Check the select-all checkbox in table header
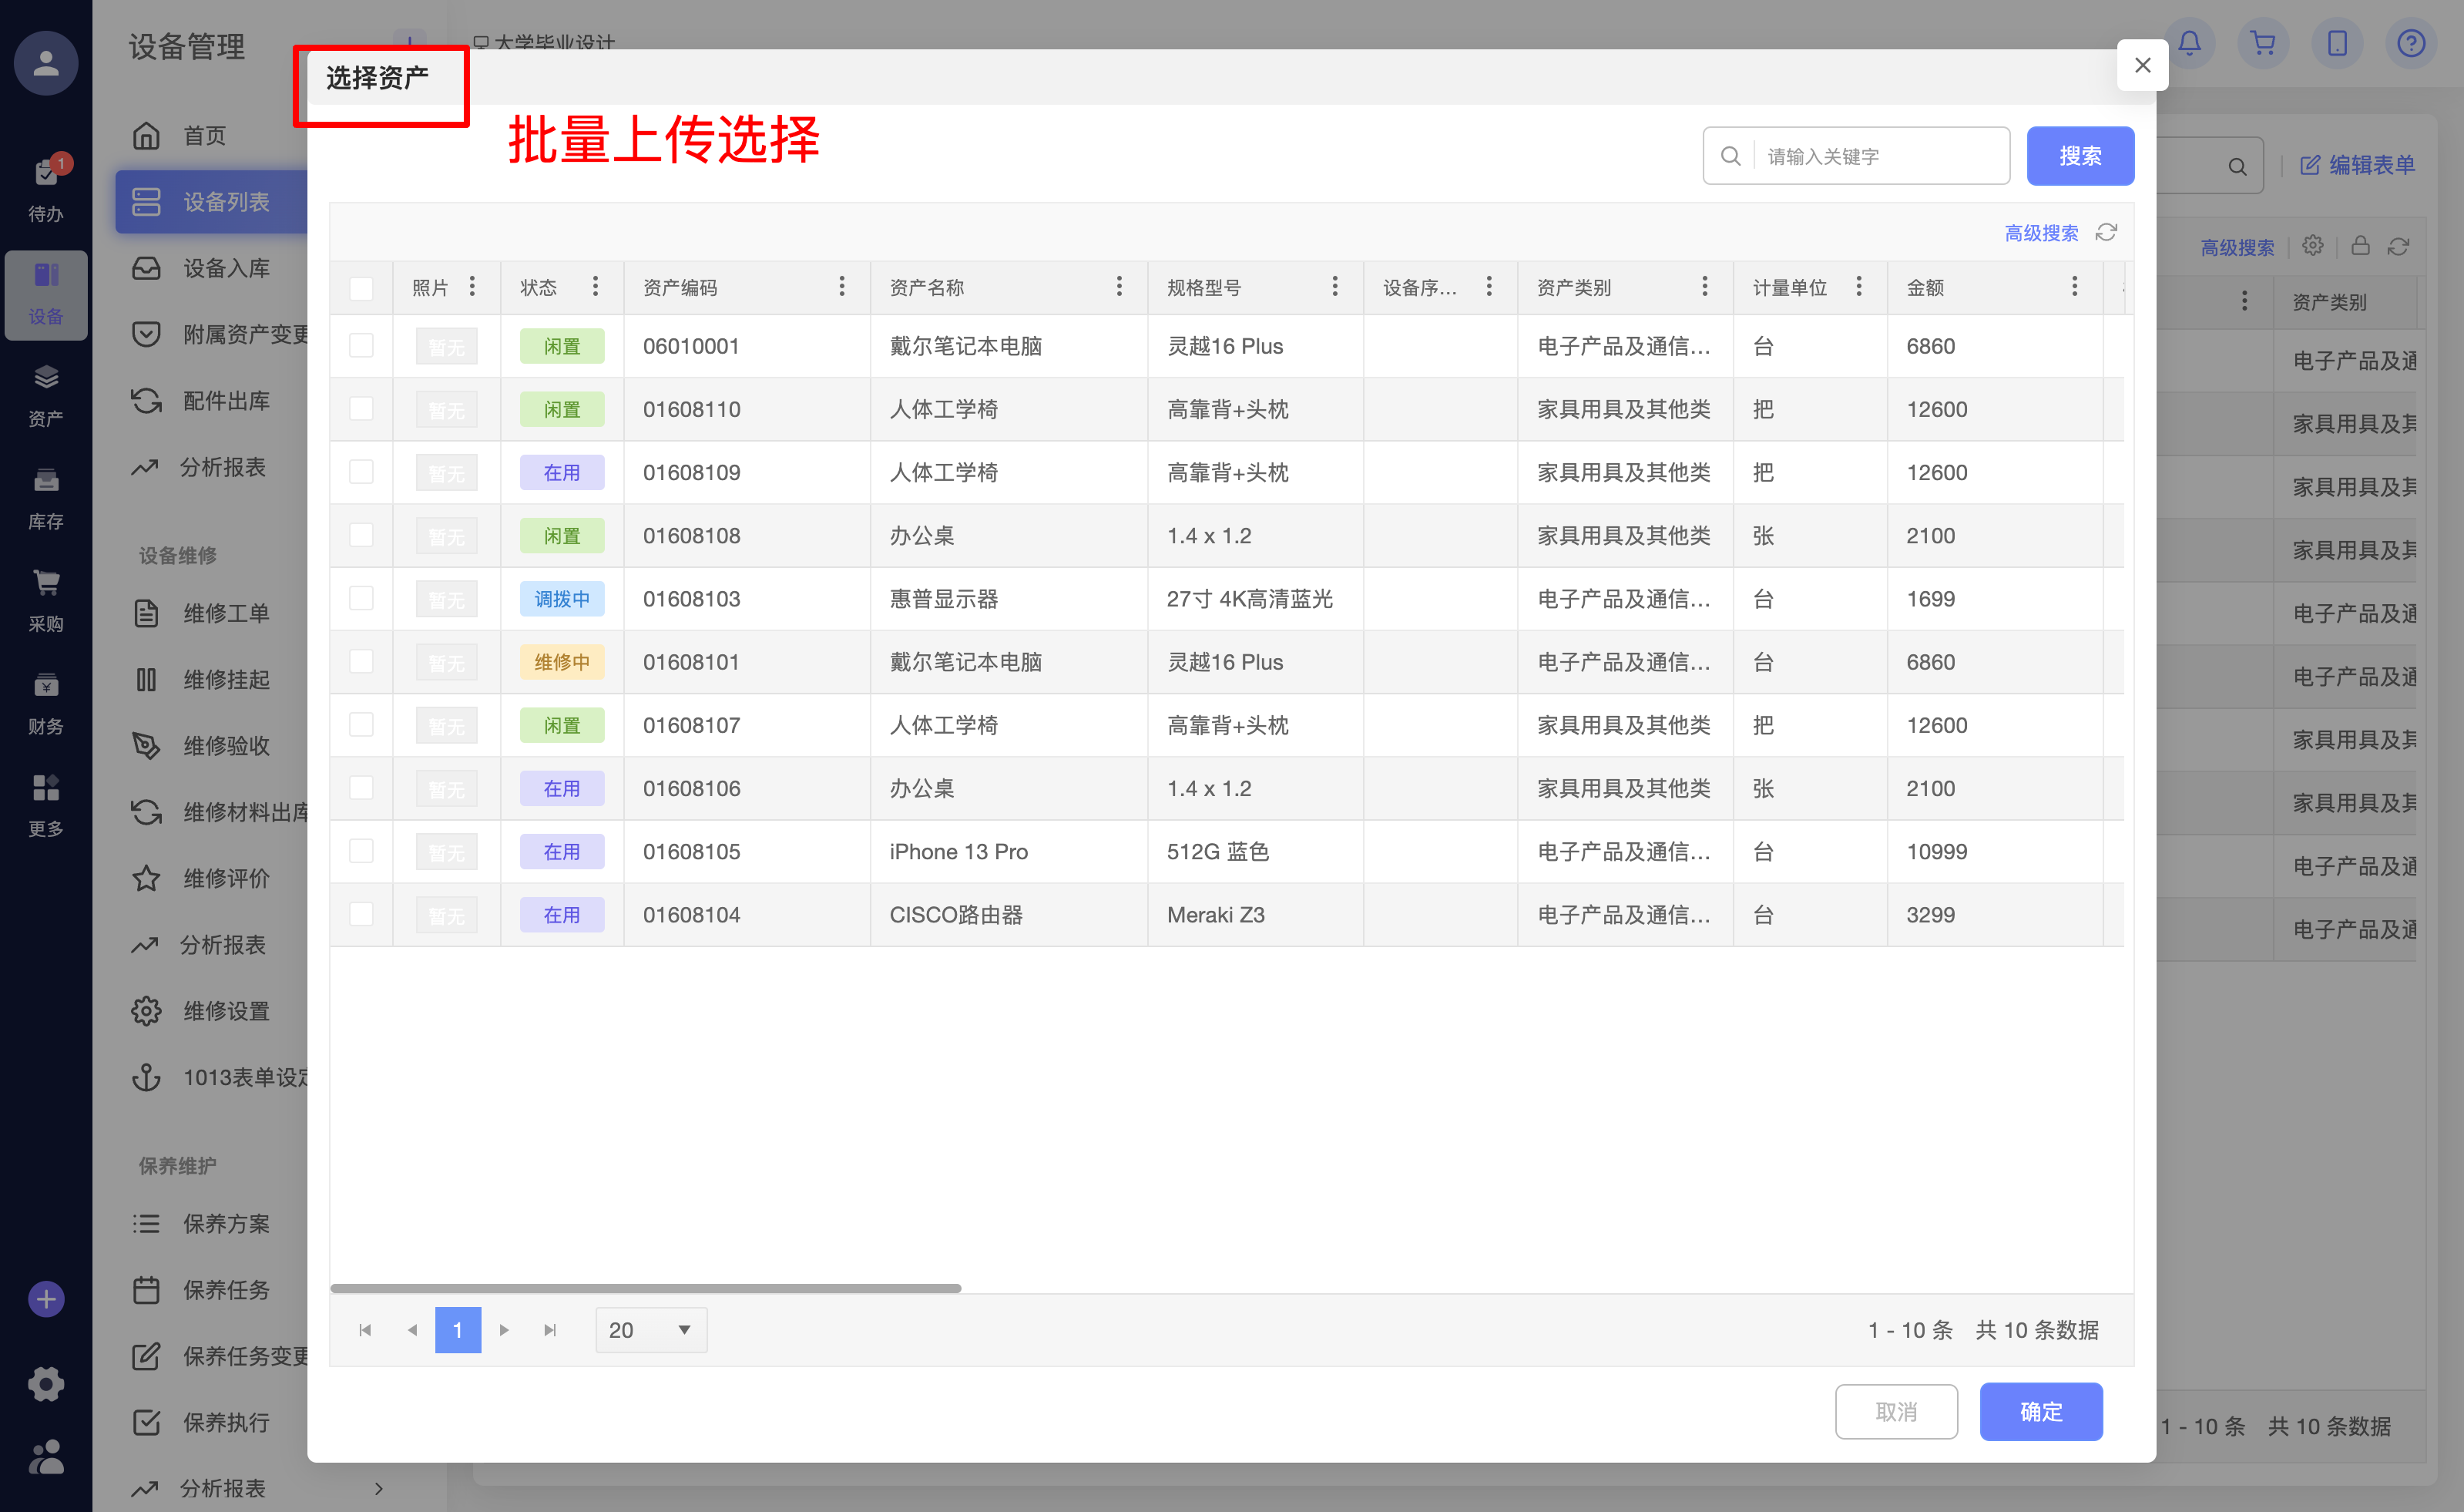Screen dimensions: 2464x1512 [x=361, y=288]
